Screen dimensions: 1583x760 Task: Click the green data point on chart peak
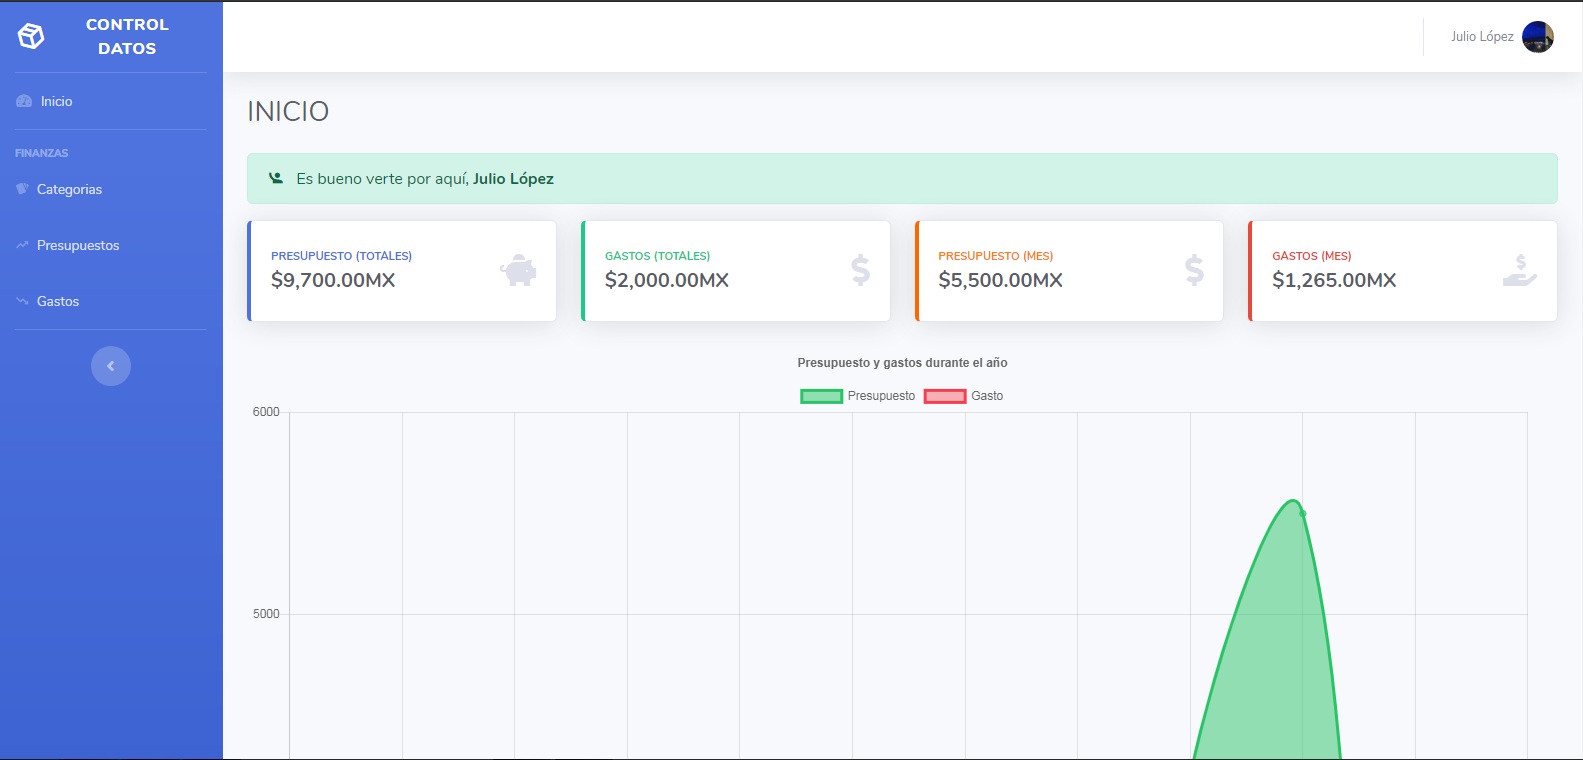coord(1302,513)
